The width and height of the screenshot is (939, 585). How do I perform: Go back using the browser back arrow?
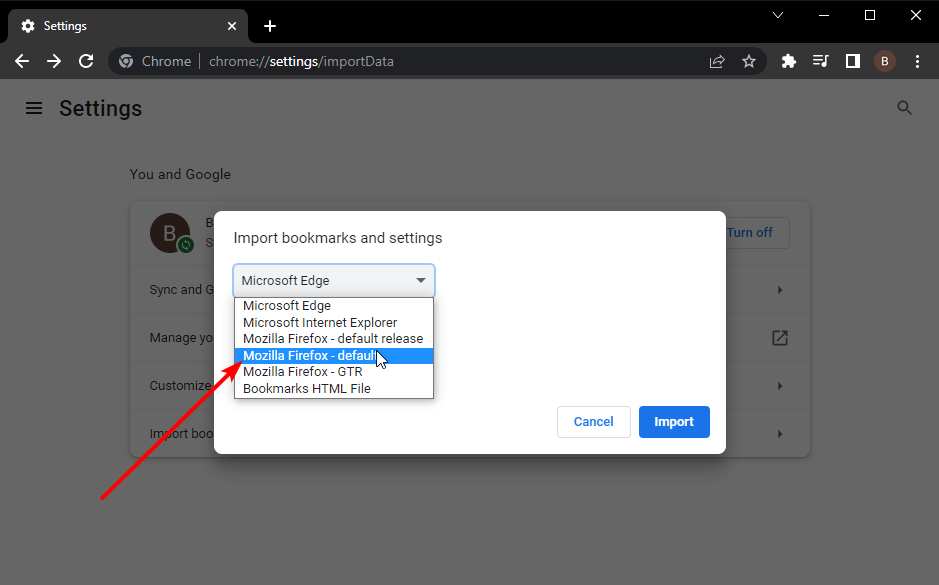click(x=22, y=61)
